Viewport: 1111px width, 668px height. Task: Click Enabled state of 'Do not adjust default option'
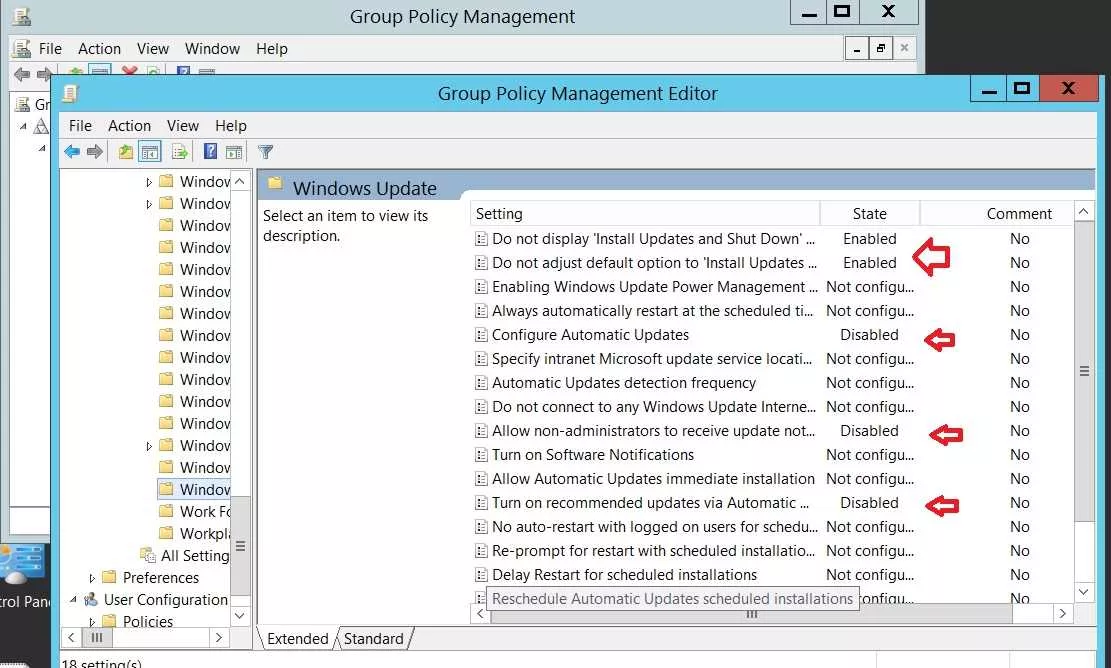[869, 263]
